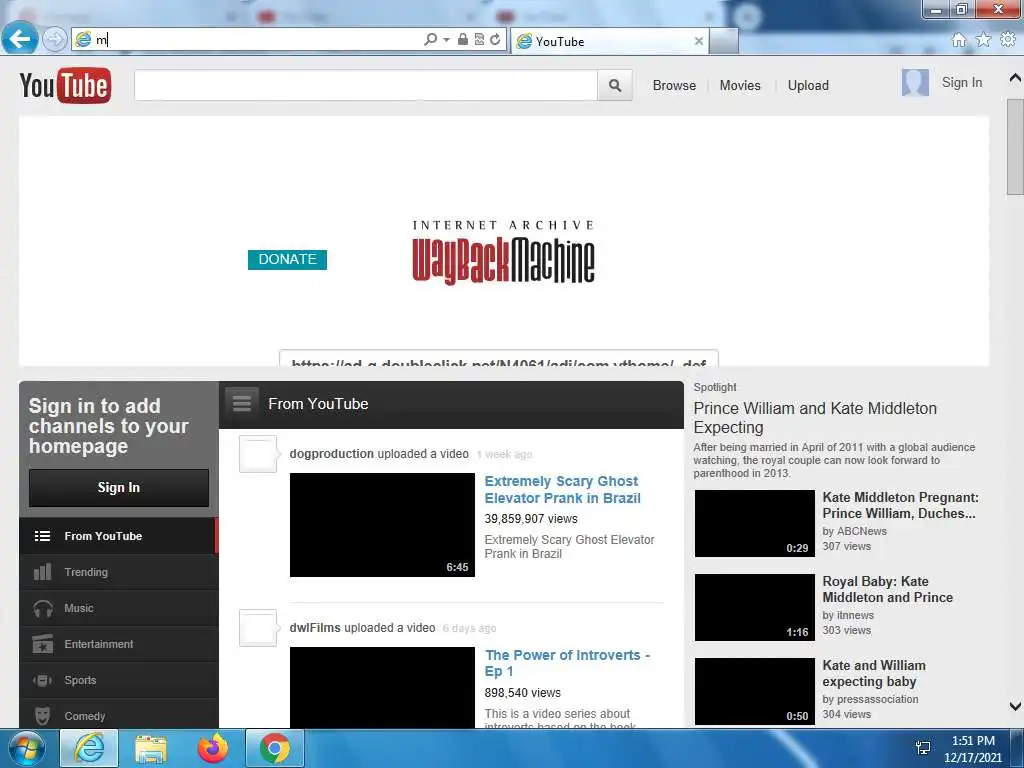Click the YouTube logo

click(x=65, y=86)
